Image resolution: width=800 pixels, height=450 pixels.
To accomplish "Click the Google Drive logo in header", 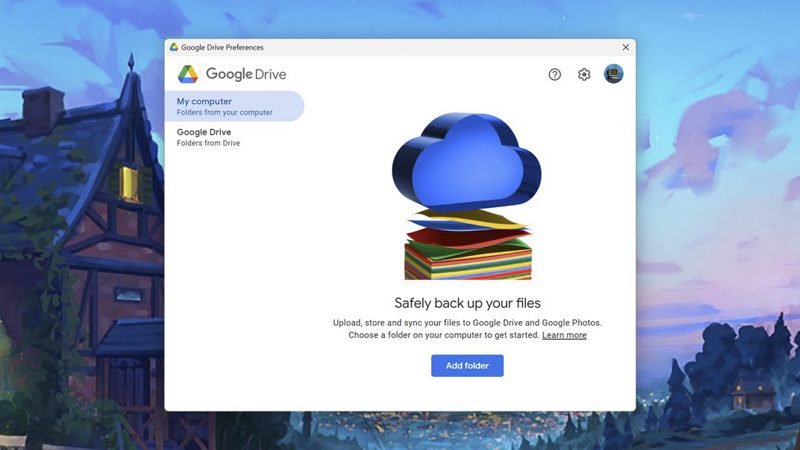I will 232,74.
